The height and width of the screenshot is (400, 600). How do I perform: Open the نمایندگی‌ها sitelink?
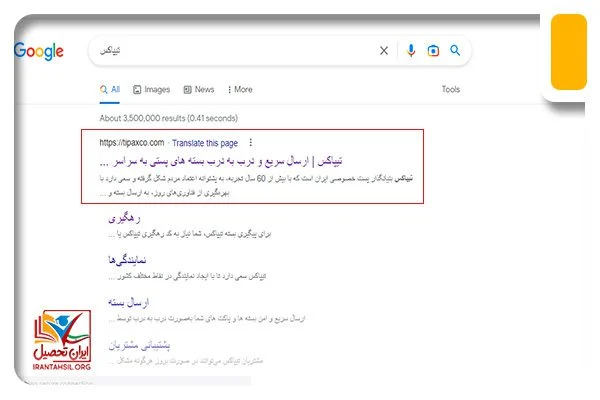(x=127, y=260)
